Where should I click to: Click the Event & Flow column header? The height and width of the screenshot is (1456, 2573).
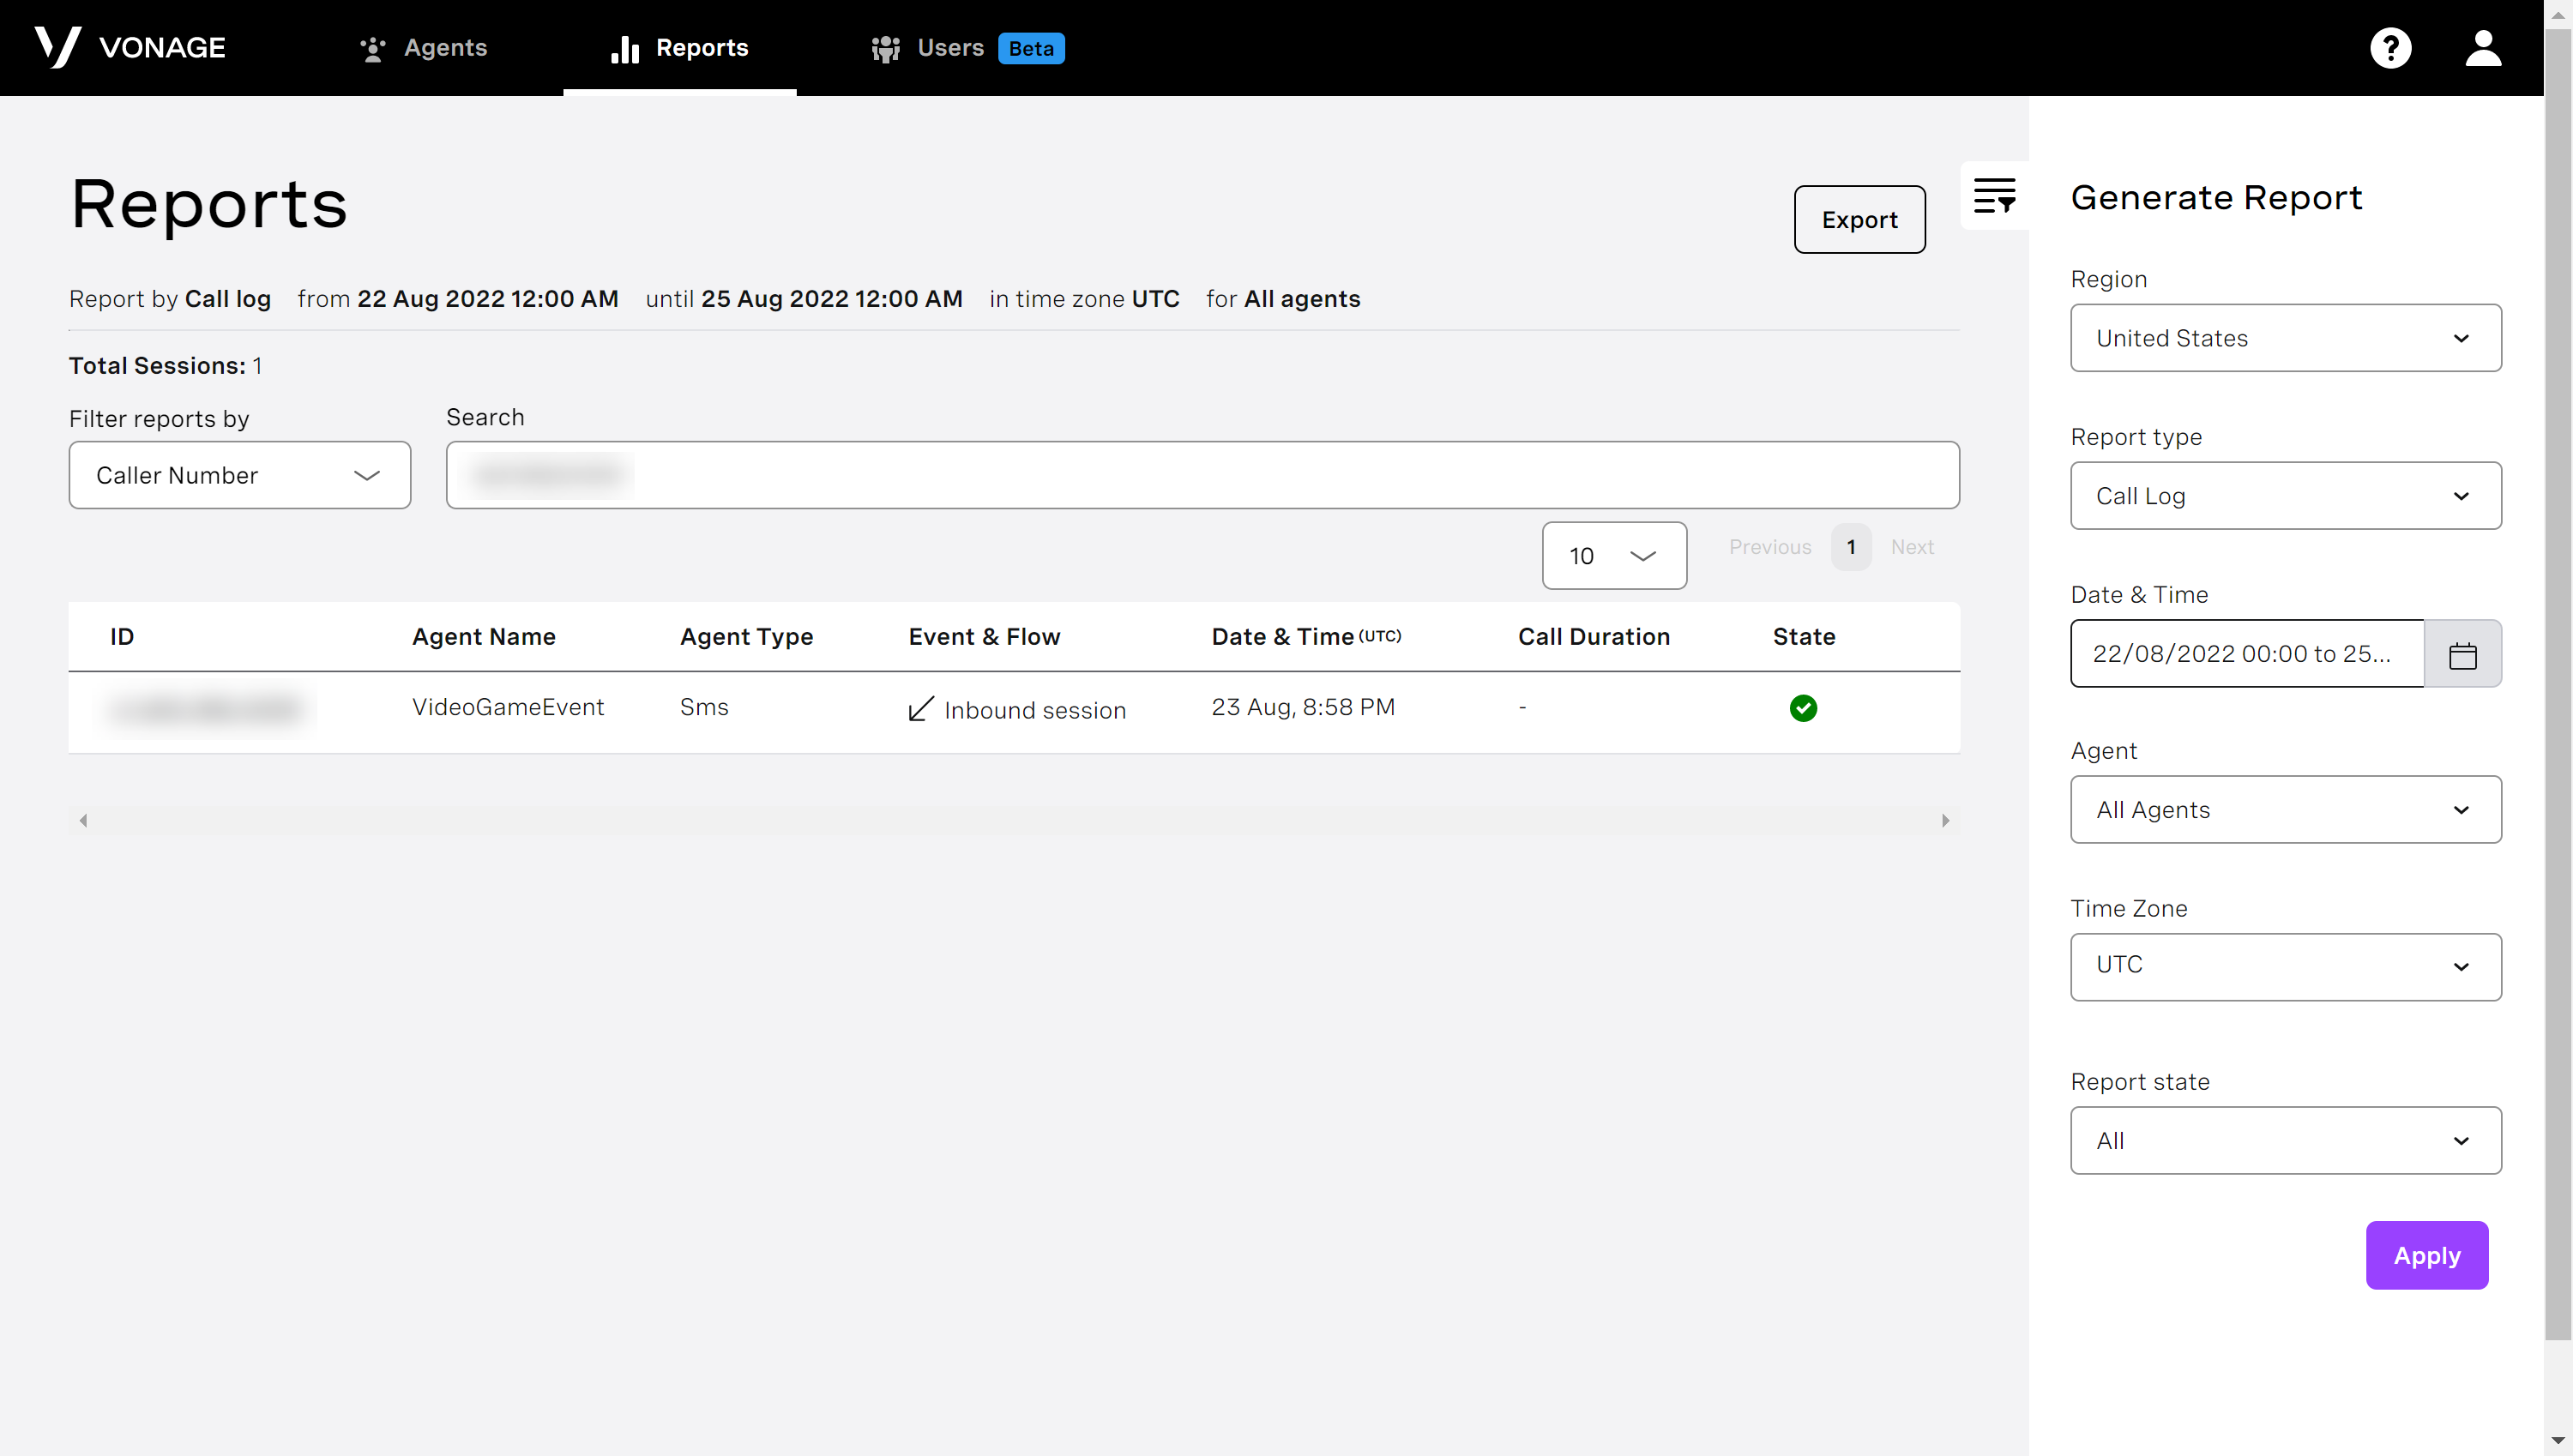pyautogui.click(x=984, y=637)
